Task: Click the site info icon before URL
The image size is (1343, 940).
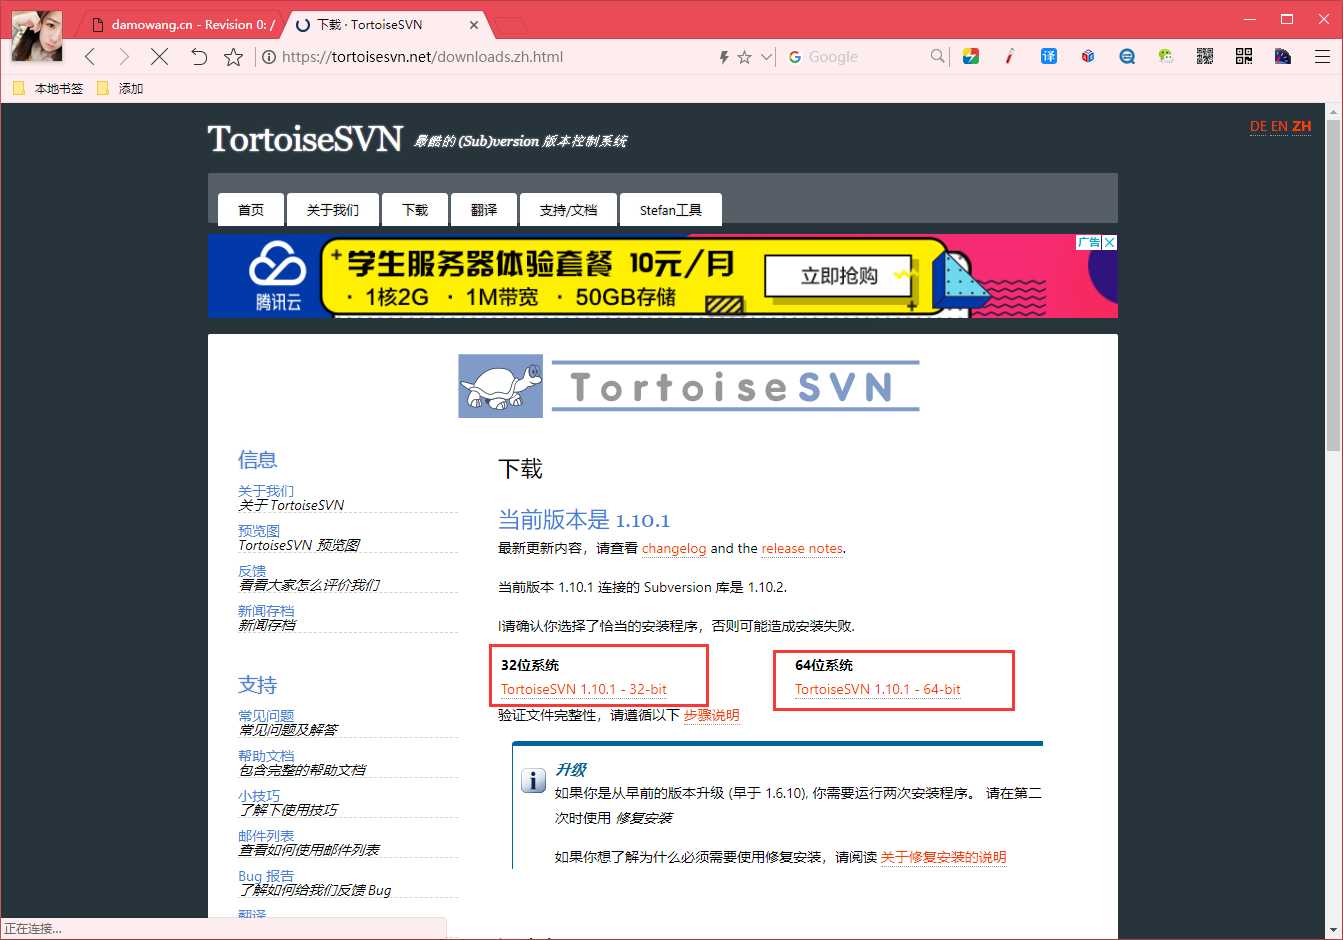Action: 269,57
